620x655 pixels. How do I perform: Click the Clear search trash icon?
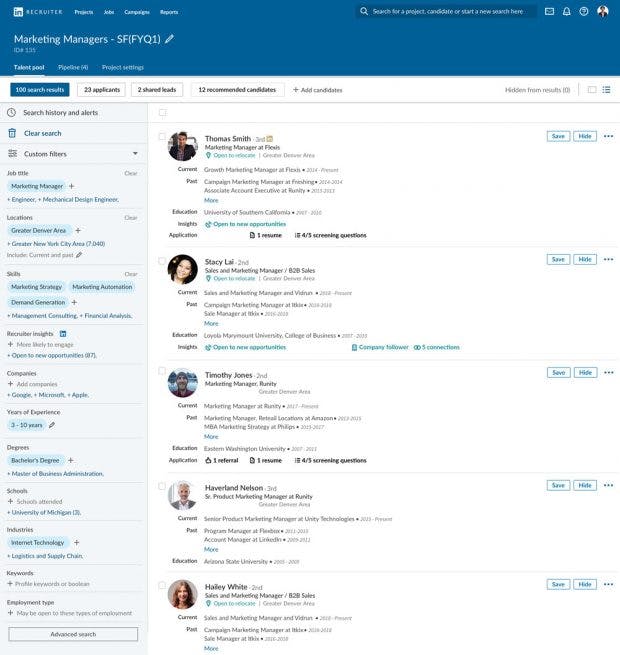[x=12, y=133]
